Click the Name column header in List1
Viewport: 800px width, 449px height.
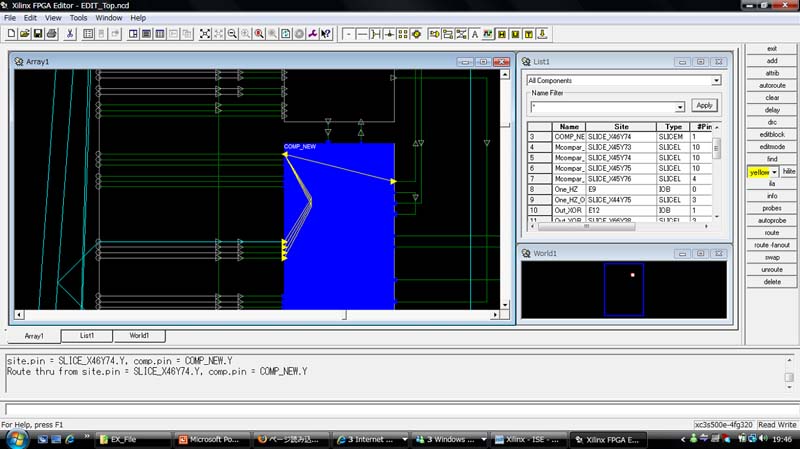point(569,127)
